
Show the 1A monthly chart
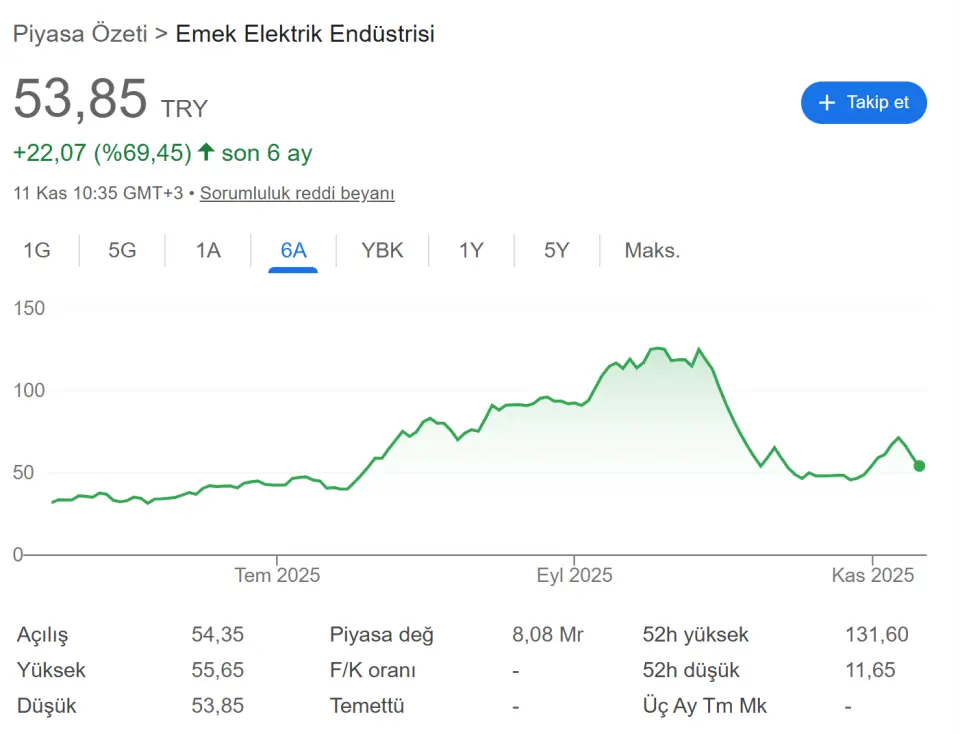coord(208,250)
